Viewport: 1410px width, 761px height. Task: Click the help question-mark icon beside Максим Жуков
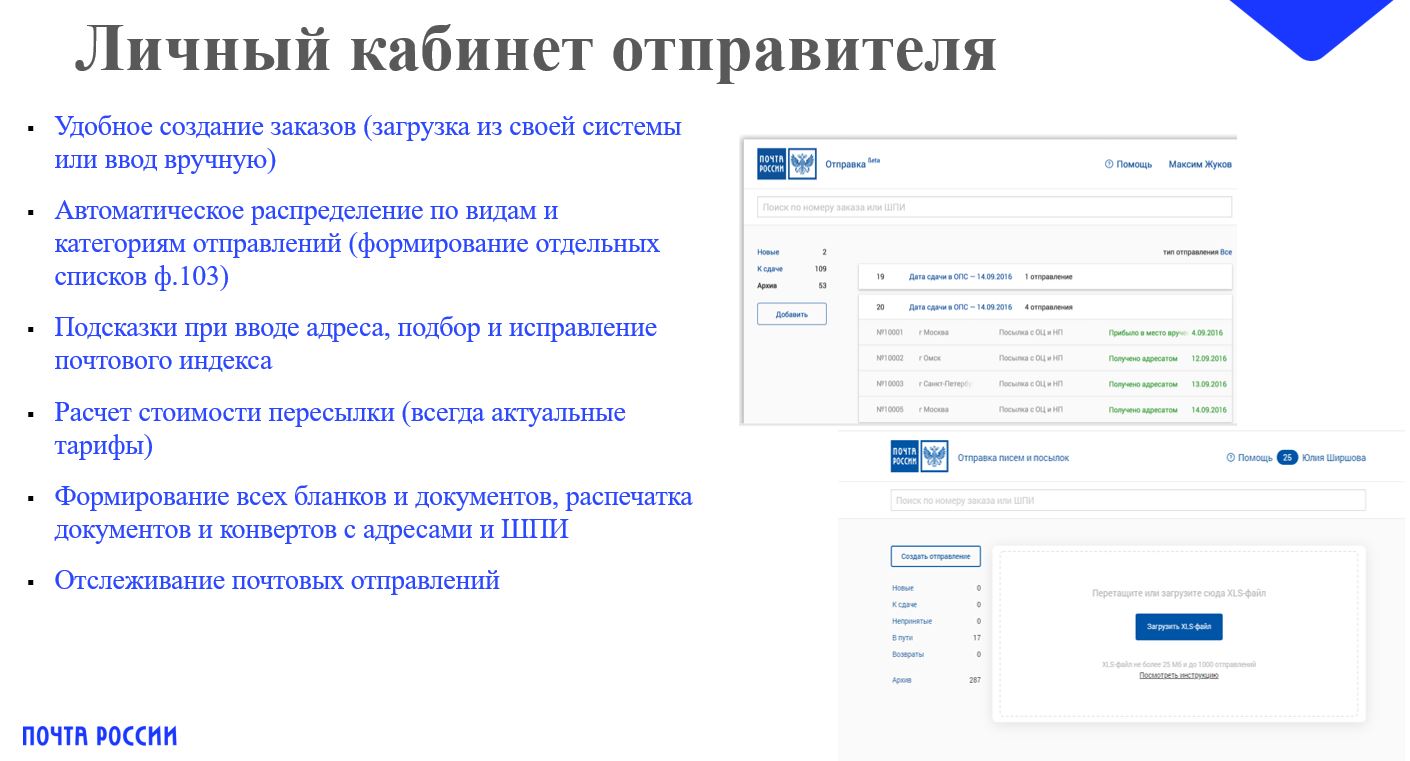1108,164
